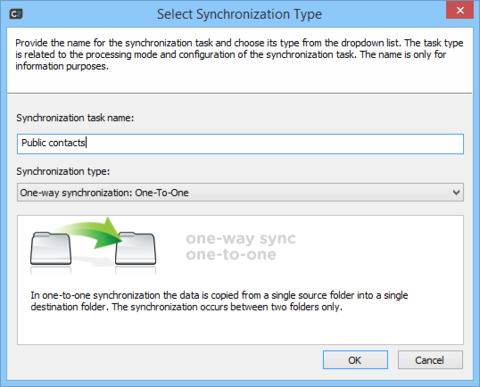Click the chevron arrow of the type dropdown
The height and width of the screenshot is (387, 480).
(x=456, y=192)
